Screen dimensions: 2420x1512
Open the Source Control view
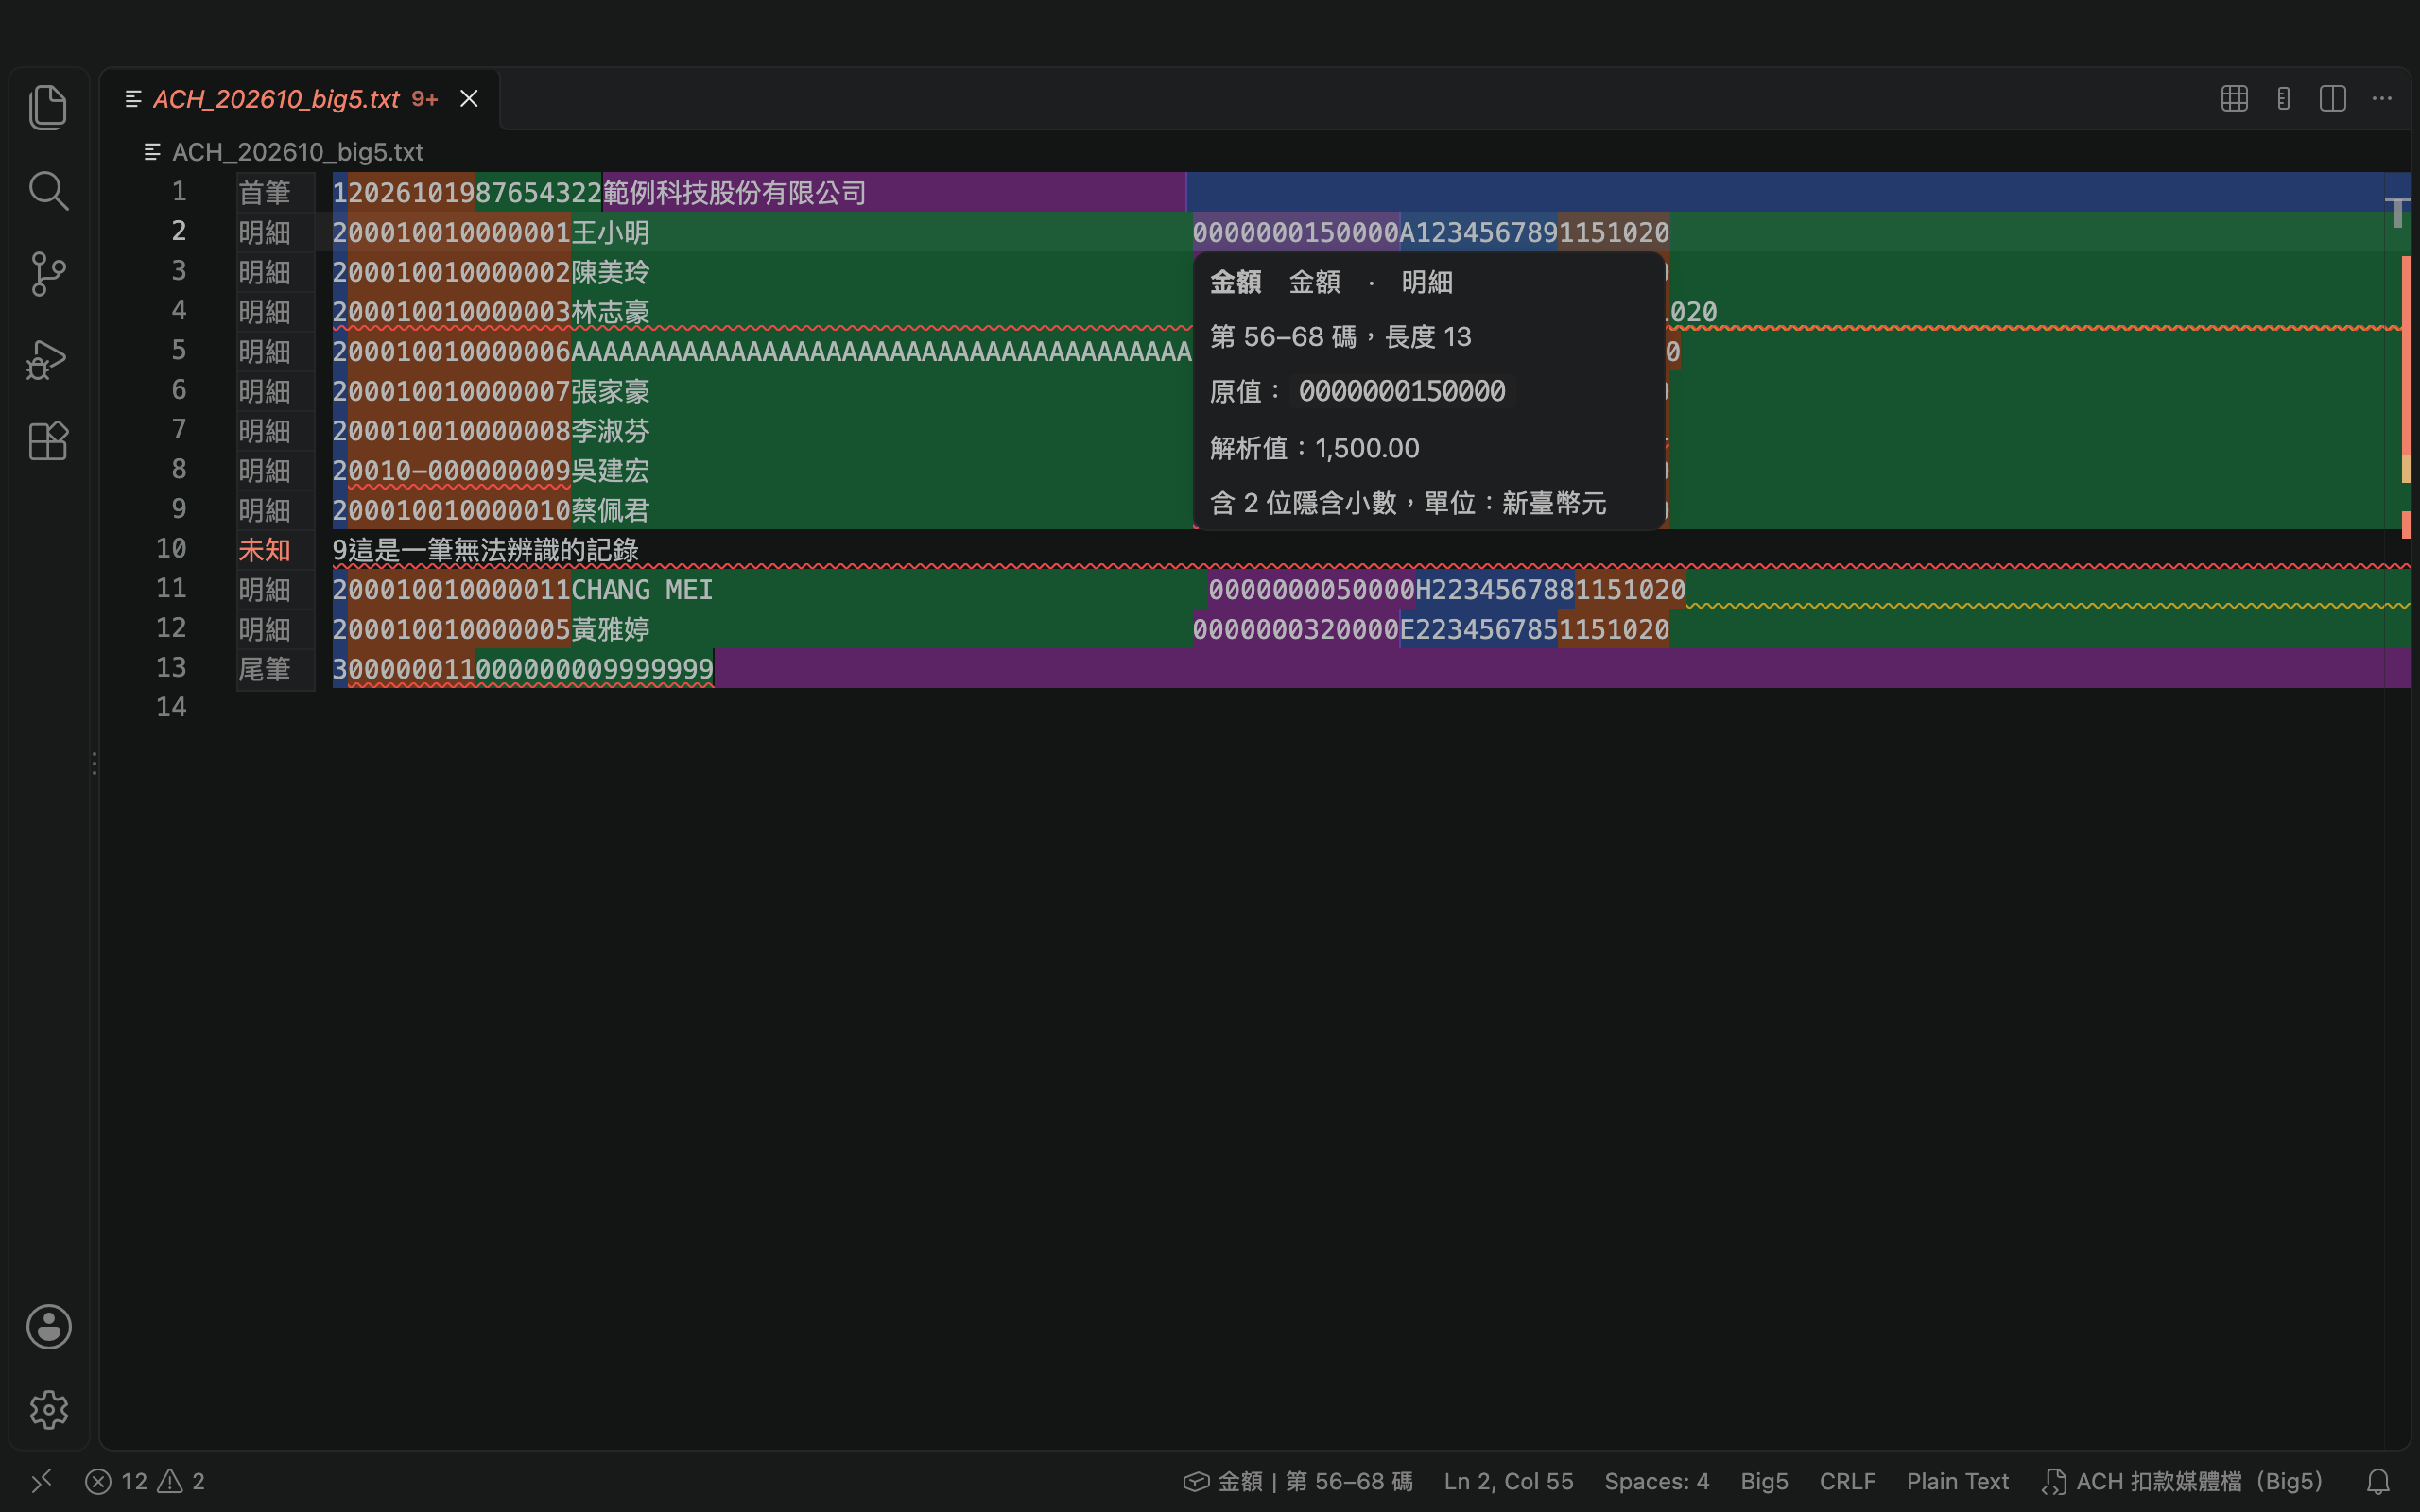click(x=48, y=273)
